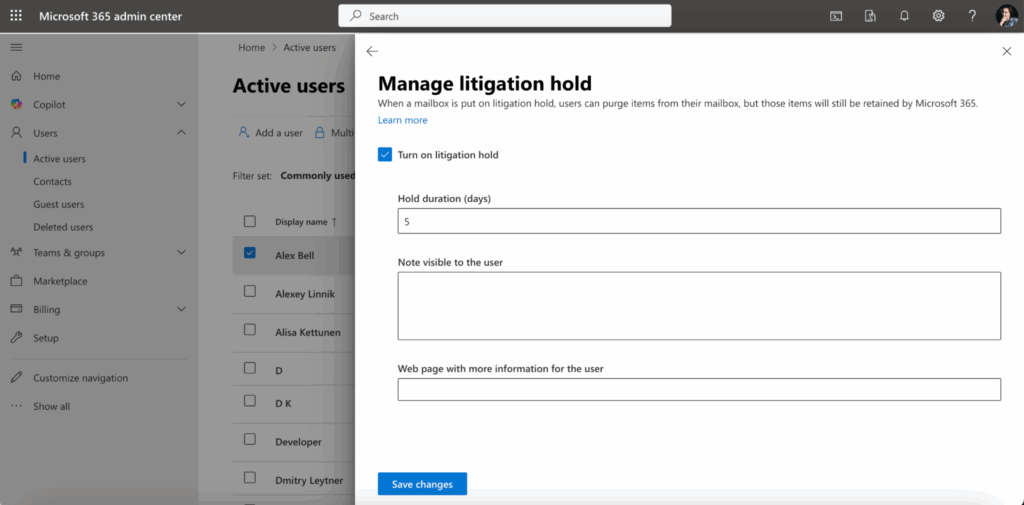The width and height of the screenshot is (1024, 505).
Task: Click Active users breadcrumb link
Action: coord(310,48)
